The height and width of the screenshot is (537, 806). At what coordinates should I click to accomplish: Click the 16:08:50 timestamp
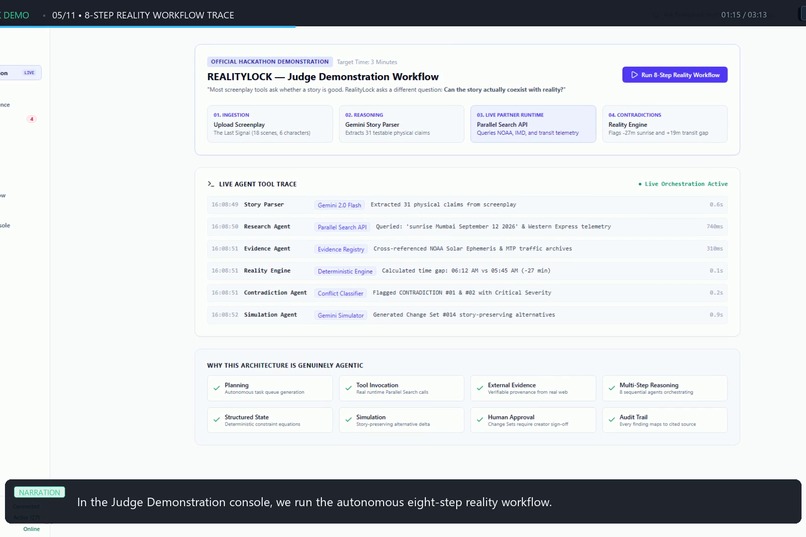tap(225, 227)
